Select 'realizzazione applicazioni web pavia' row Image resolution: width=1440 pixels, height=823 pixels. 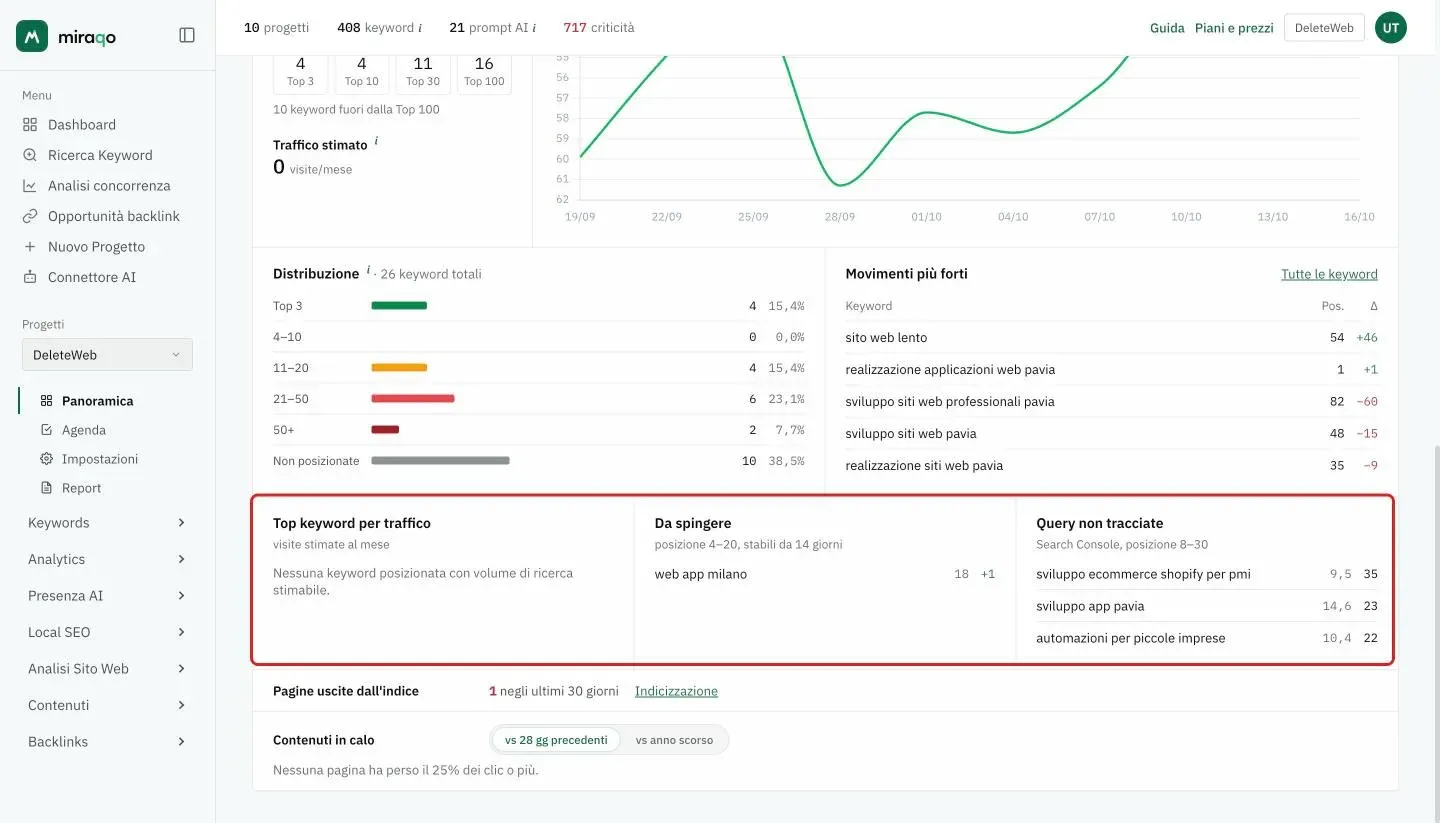(x=1111, y=370)
